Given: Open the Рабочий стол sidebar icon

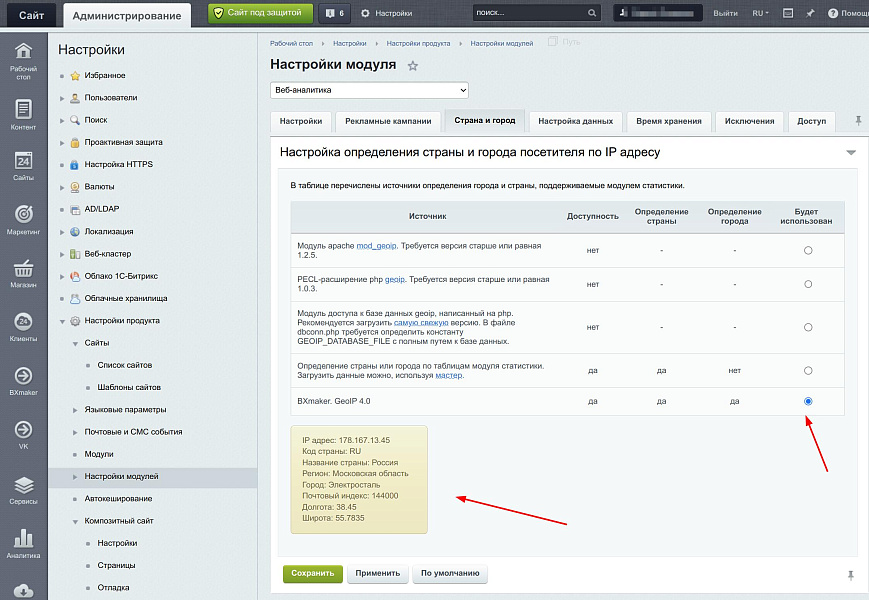Looking at the screenshot, I should coord(23,58).
